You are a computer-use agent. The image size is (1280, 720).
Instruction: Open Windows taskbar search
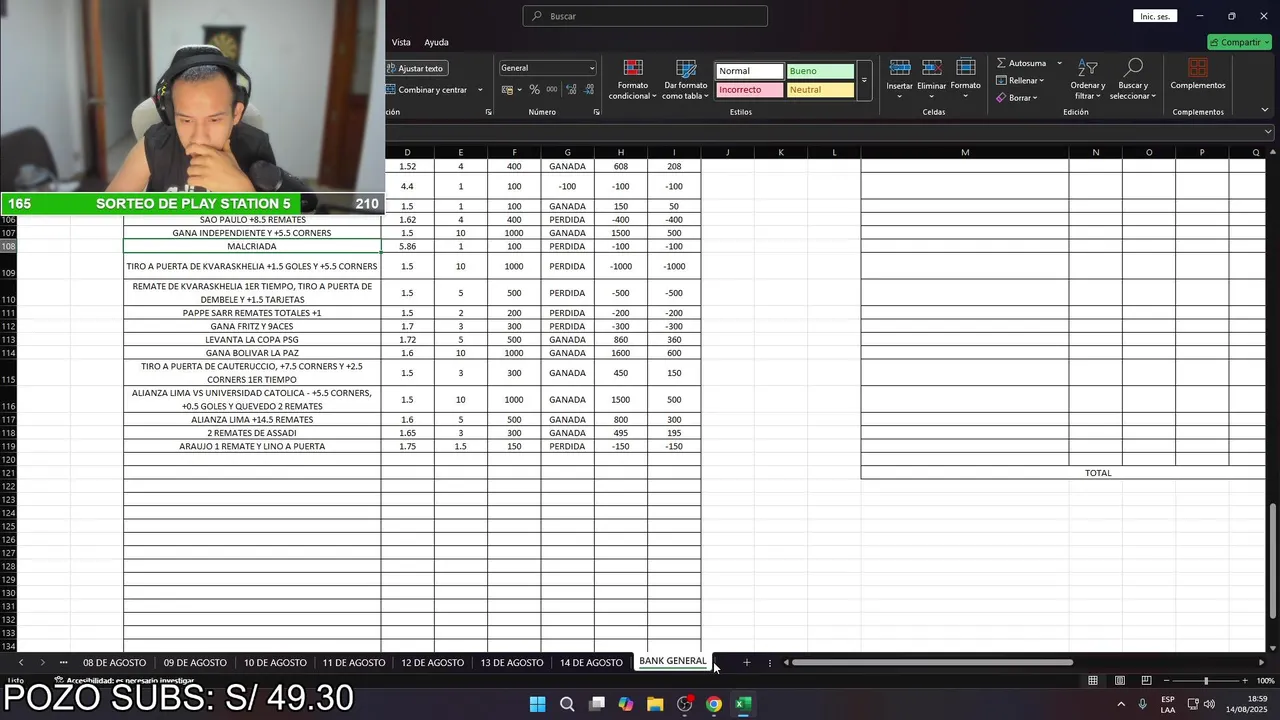pos(567,704)
